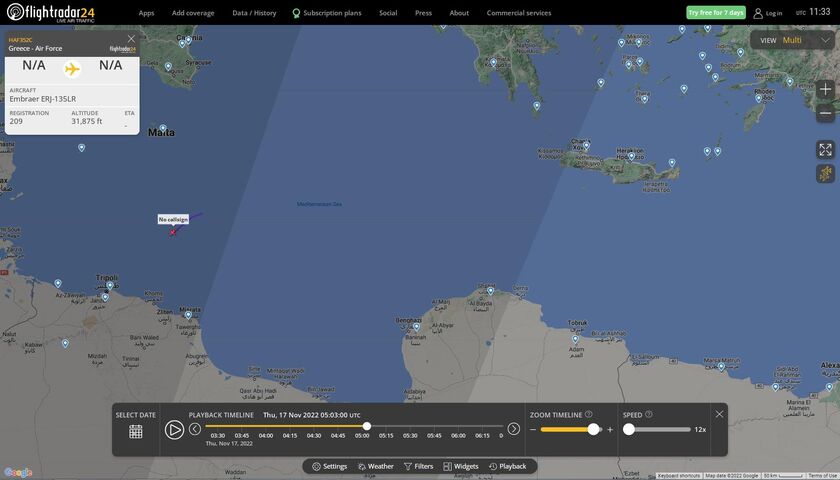The height and width of the screenshot is (480, 840).
Task: Open Subscription plans menu item
Action: [329, 13]
